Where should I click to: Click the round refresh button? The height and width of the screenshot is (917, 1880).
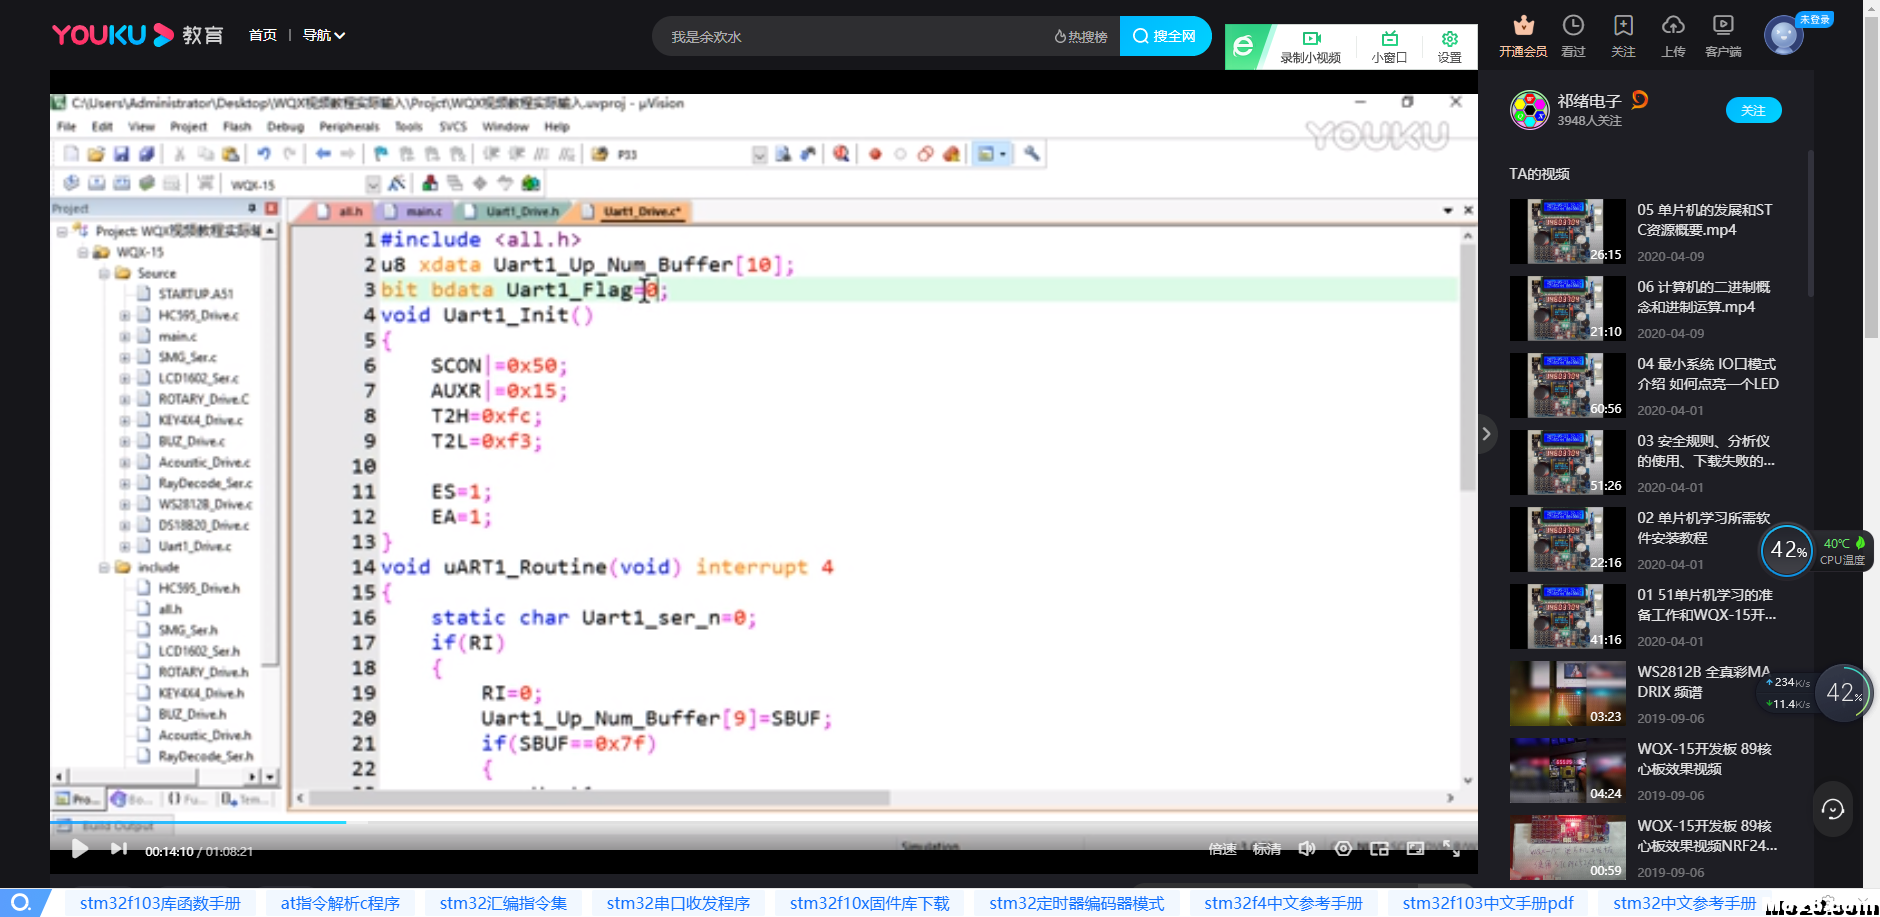pyautogui.click(x=1832, y=809)
